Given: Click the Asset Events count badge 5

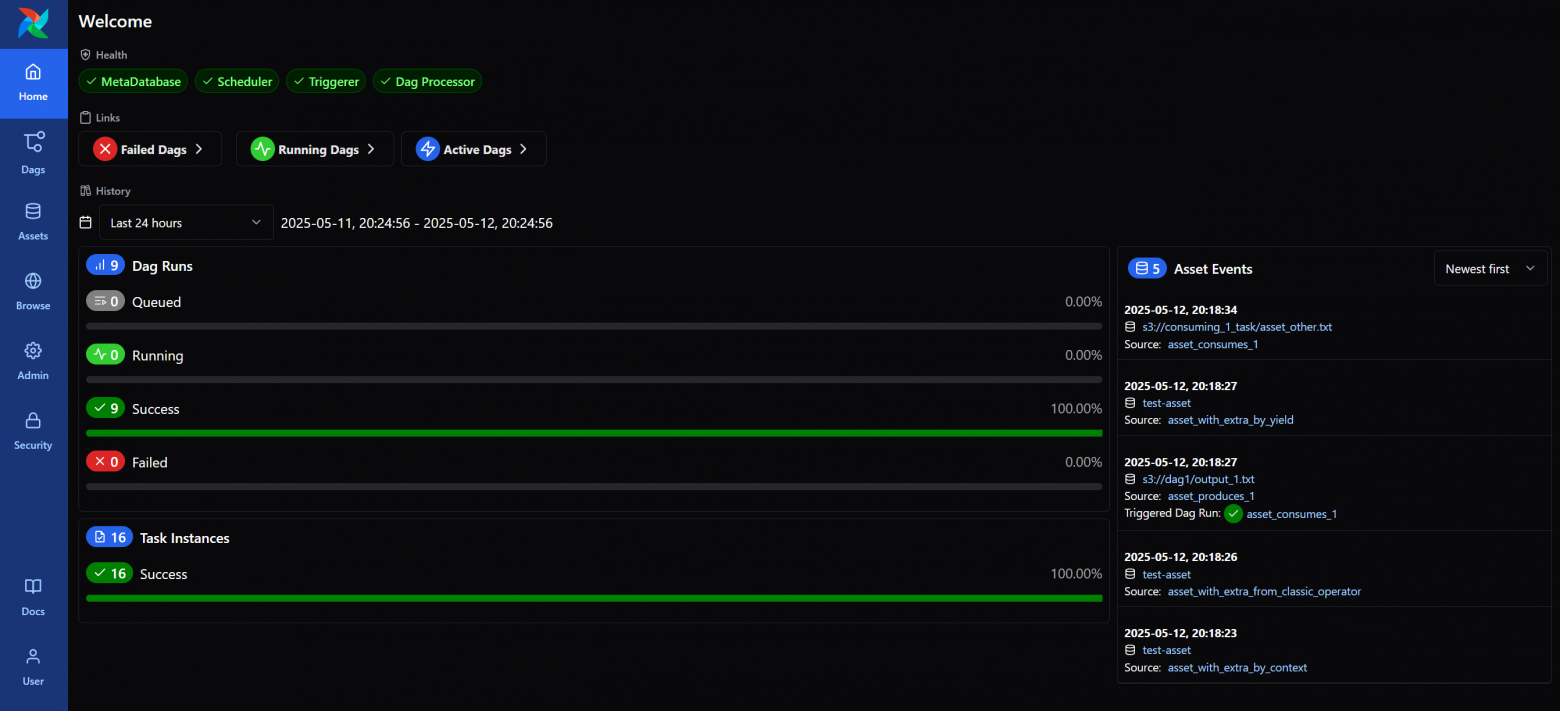Looking at the screenshot, I should tap(1147, 268).
